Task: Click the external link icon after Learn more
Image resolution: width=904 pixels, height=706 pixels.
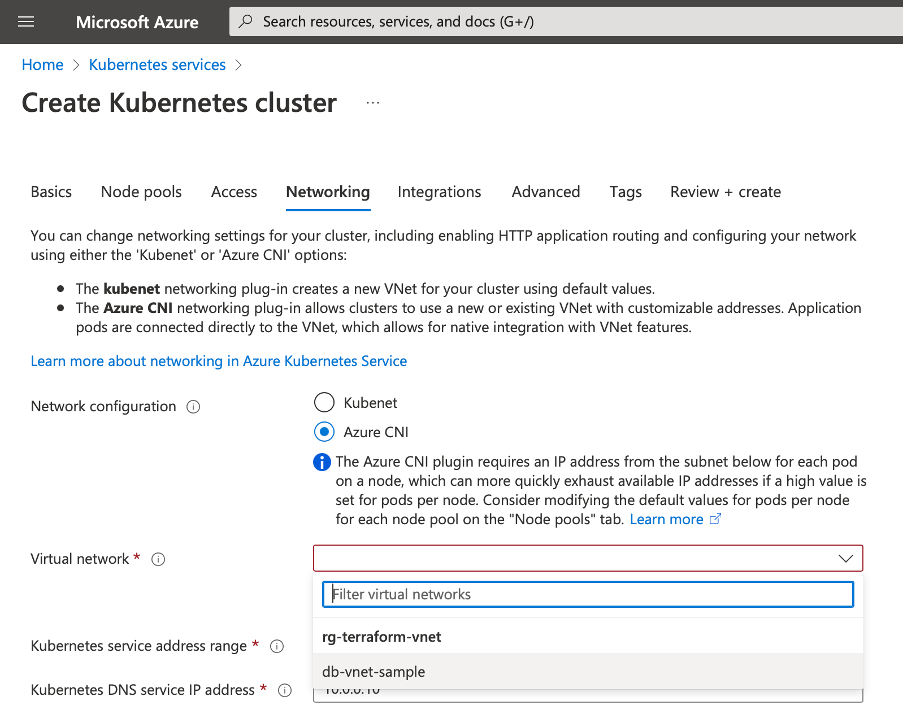Action: 715,519
